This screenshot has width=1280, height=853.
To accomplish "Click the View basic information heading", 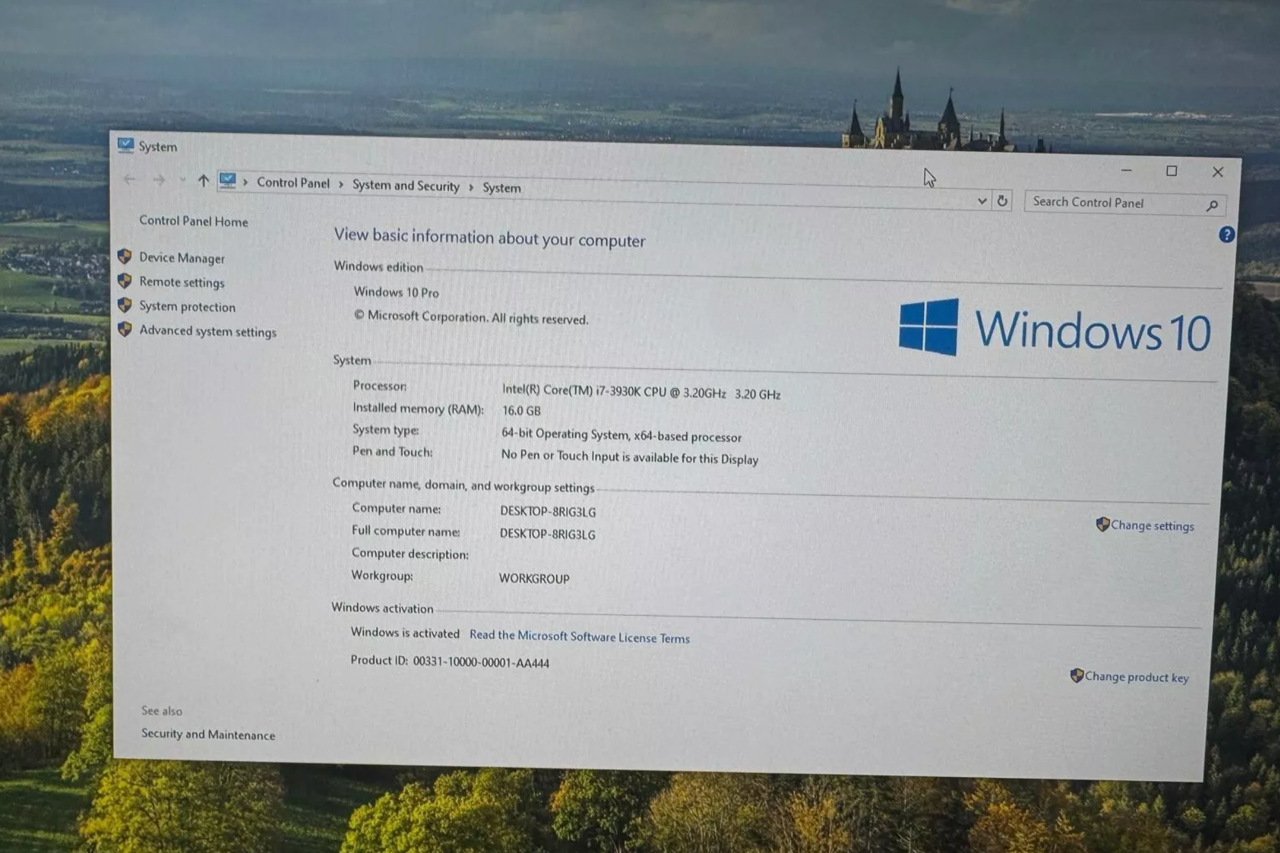I will pyautogui.click(x=490, y=238).
